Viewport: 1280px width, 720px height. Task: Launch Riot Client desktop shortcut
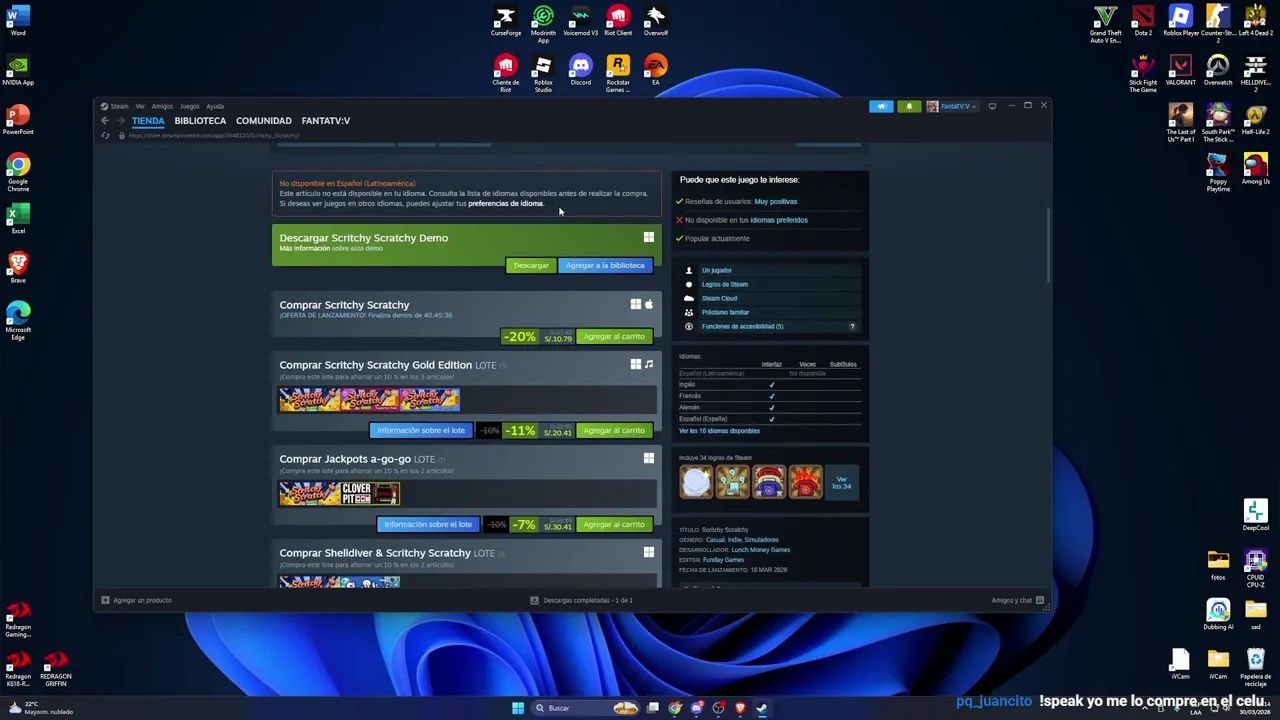click(618, 21)
